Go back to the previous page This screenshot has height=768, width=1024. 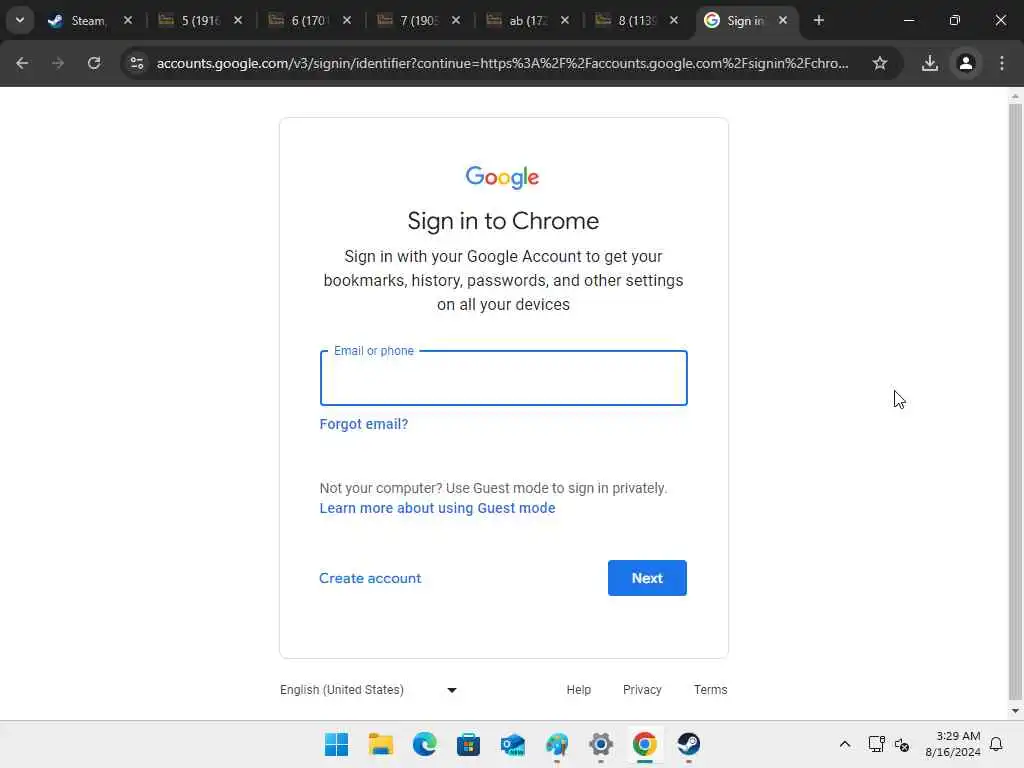pyautogui.click(x=22, y=63)
